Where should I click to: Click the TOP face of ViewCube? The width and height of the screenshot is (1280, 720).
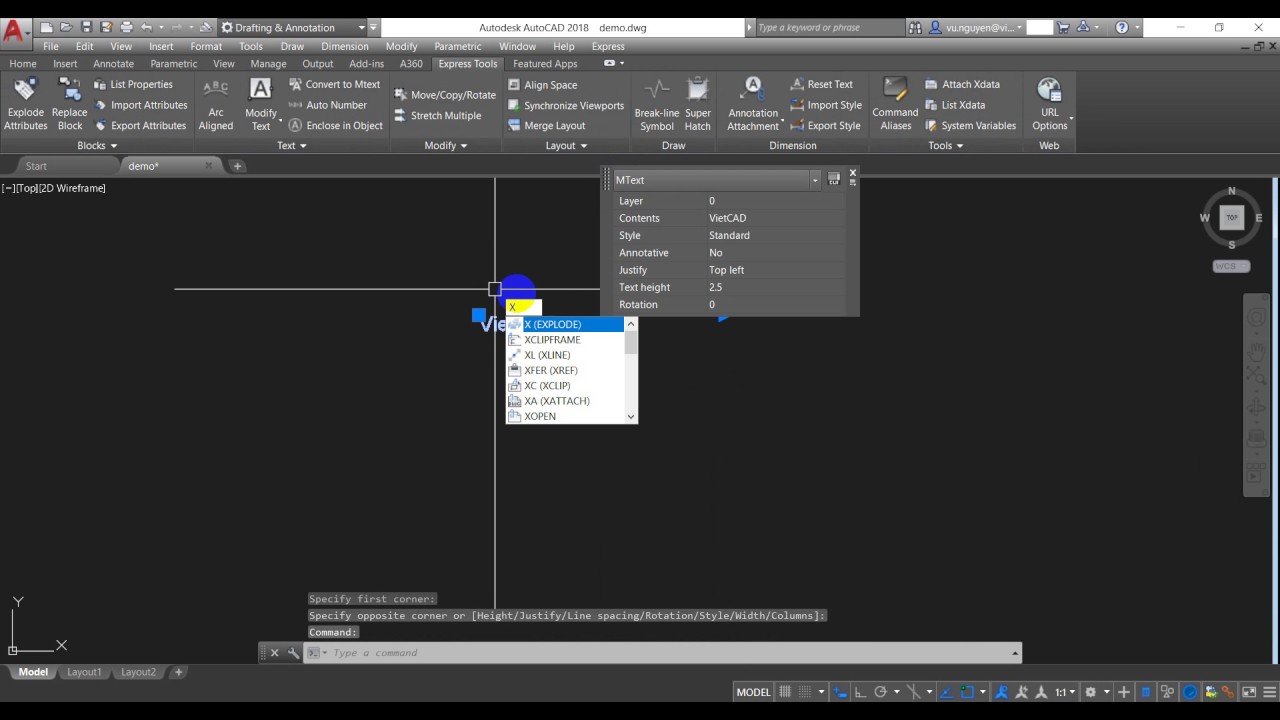point(1232,217)
